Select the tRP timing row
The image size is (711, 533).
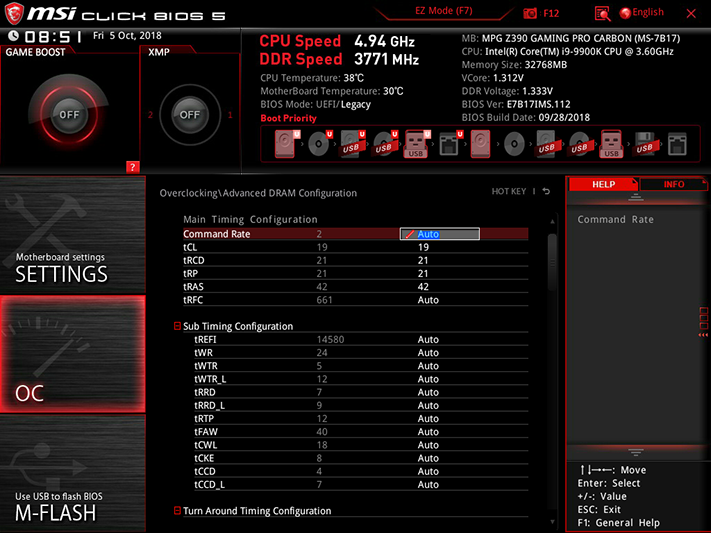click(x=356, y=274)
